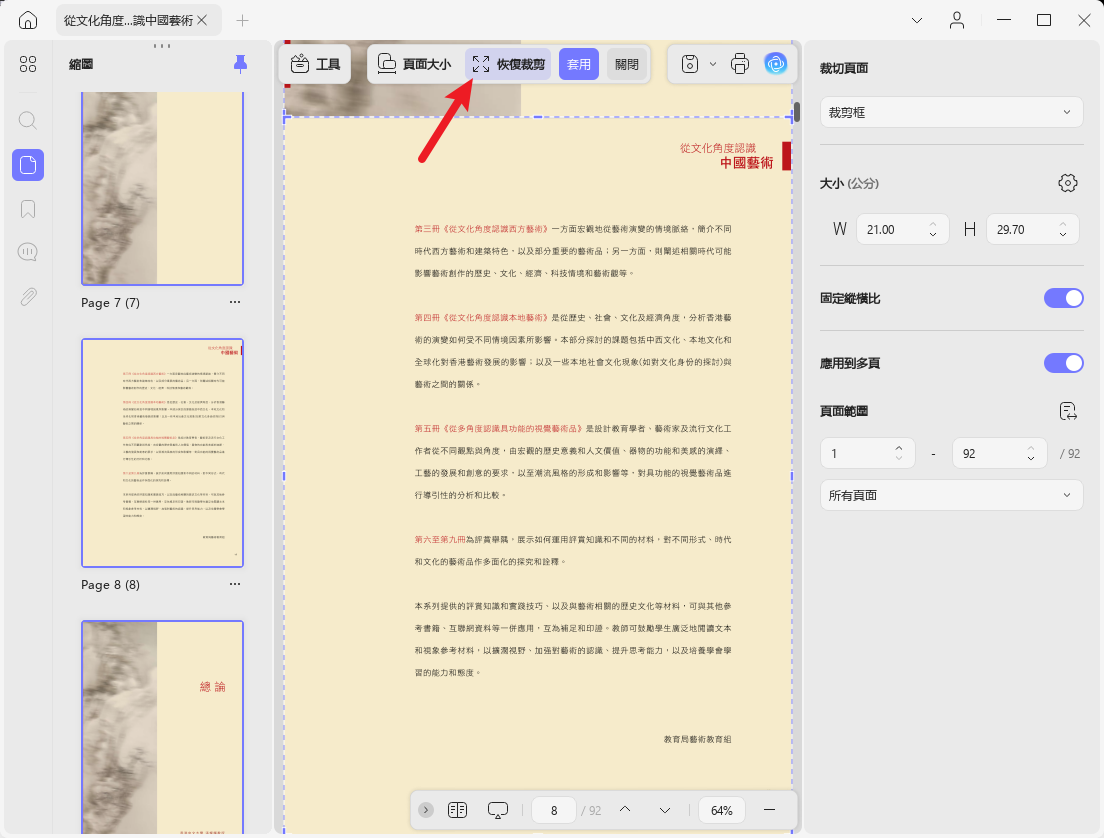Go to next page down arrow
This screenshot has width=1104, height=838.
tap(665, 810)
